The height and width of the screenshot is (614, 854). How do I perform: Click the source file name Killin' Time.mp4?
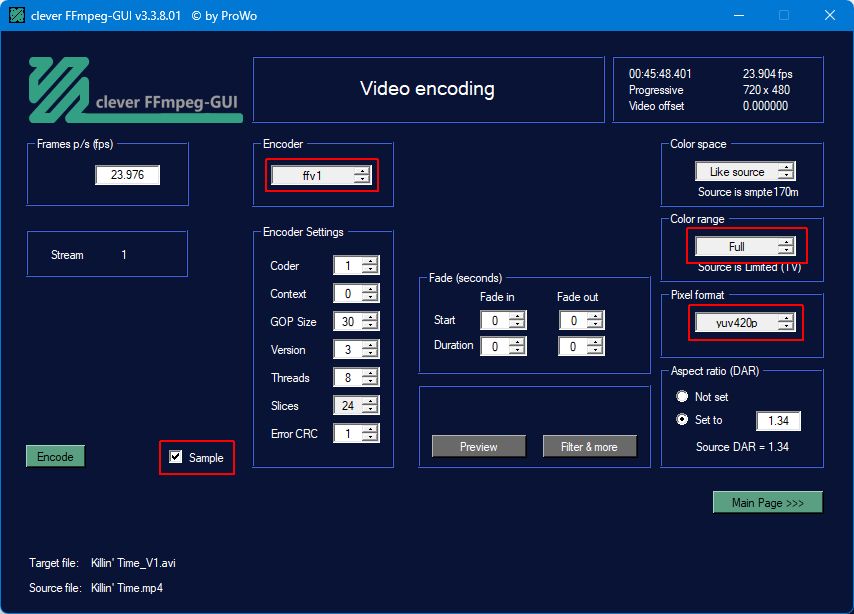(x=127, y=588)
